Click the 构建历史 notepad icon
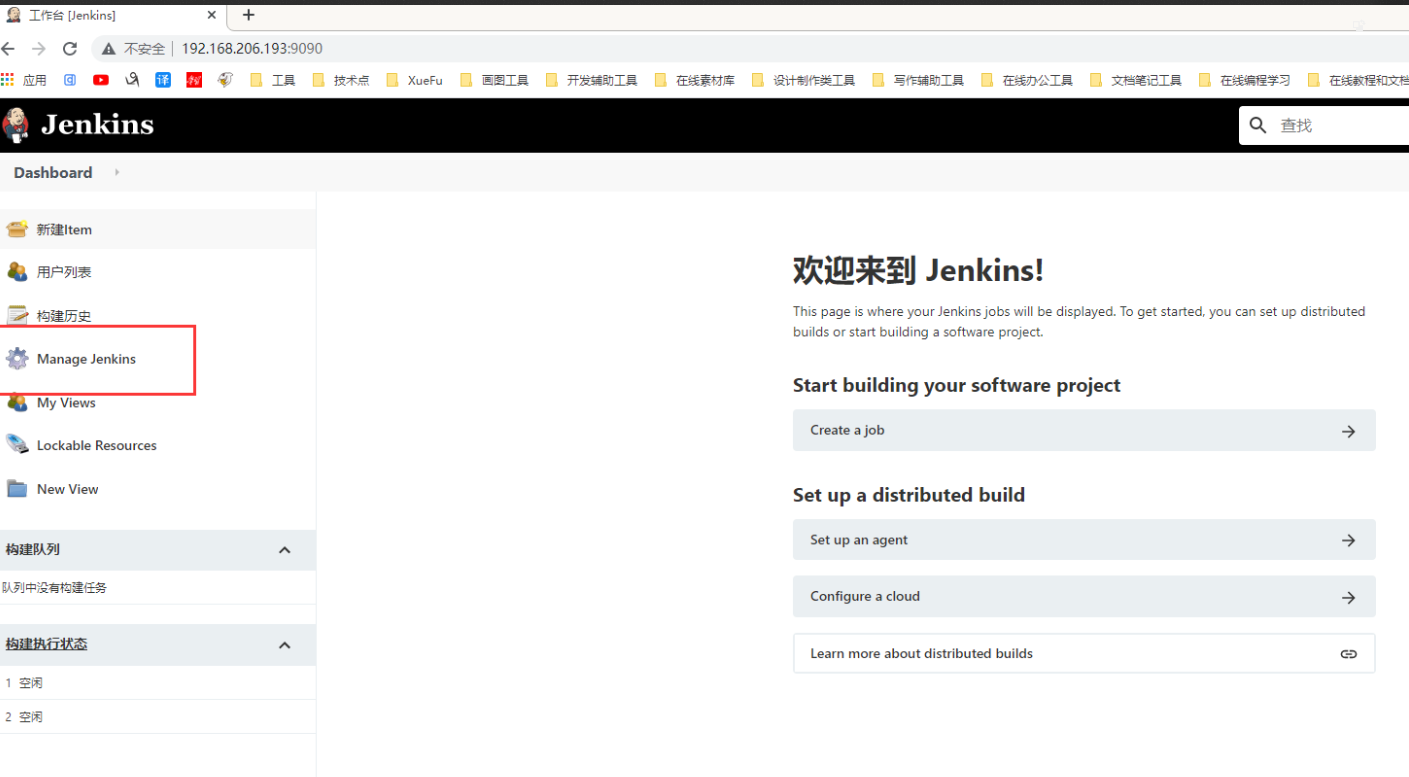The image size is (1409, 777). point(17,315)
